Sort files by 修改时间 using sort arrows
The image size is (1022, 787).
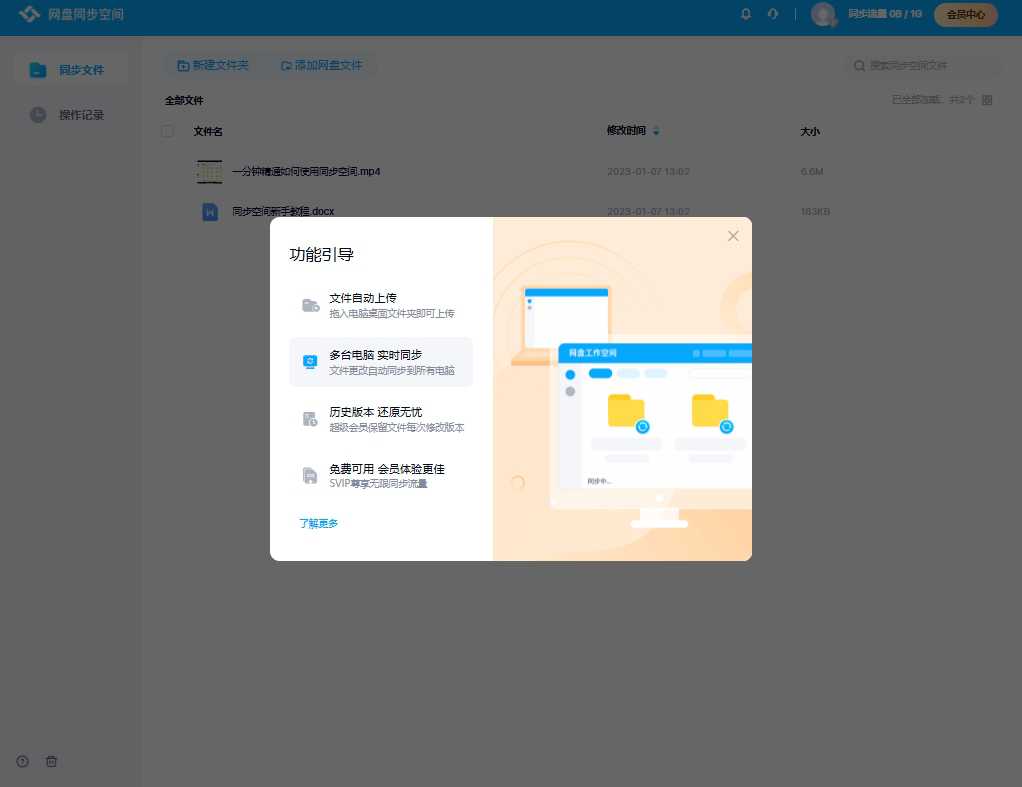(x=657, y=131)
